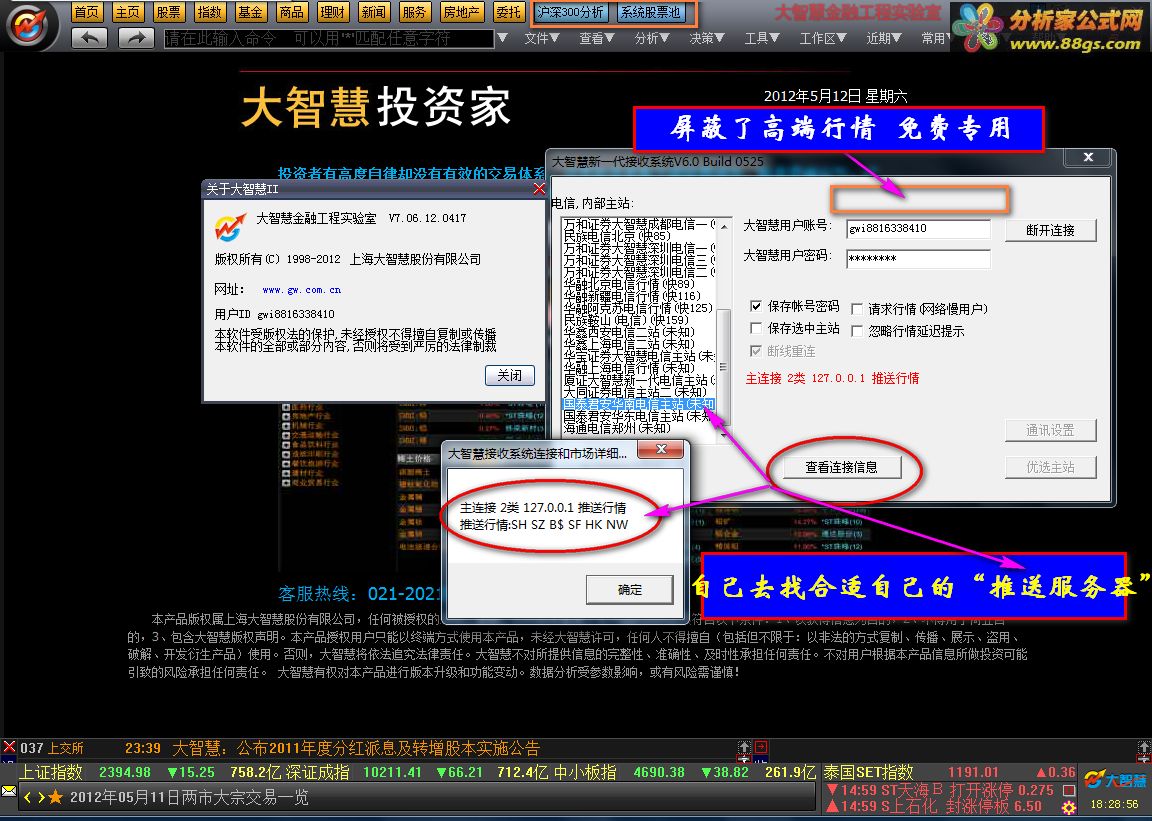Click the host list scrollbar thumb
The image size is (1152, 821).
tap(724, 366)
